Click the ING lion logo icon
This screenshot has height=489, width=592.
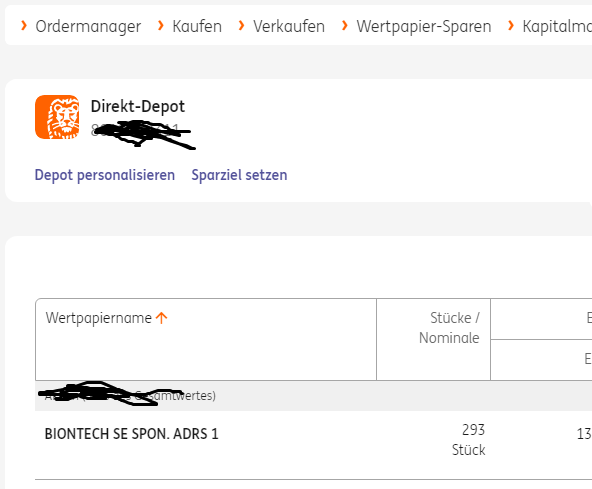[57, 117]
